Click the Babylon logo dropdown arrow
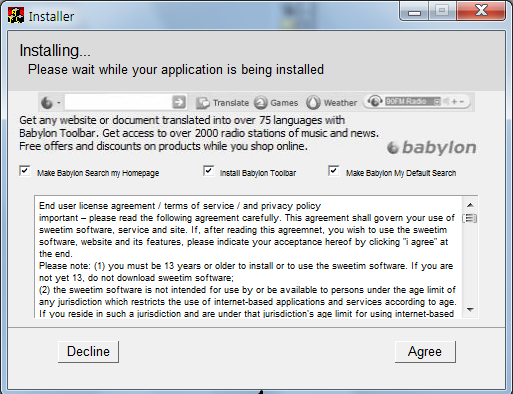513x394 pixels. coord(59,103)
